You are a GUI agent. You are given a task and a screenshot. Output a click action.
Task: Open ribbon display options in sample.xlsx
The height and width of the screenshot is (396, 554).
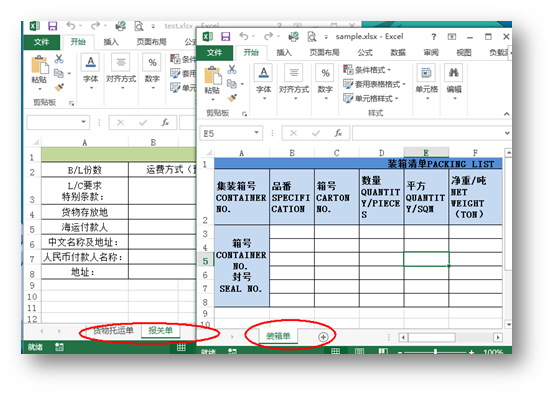click(452, 37)
